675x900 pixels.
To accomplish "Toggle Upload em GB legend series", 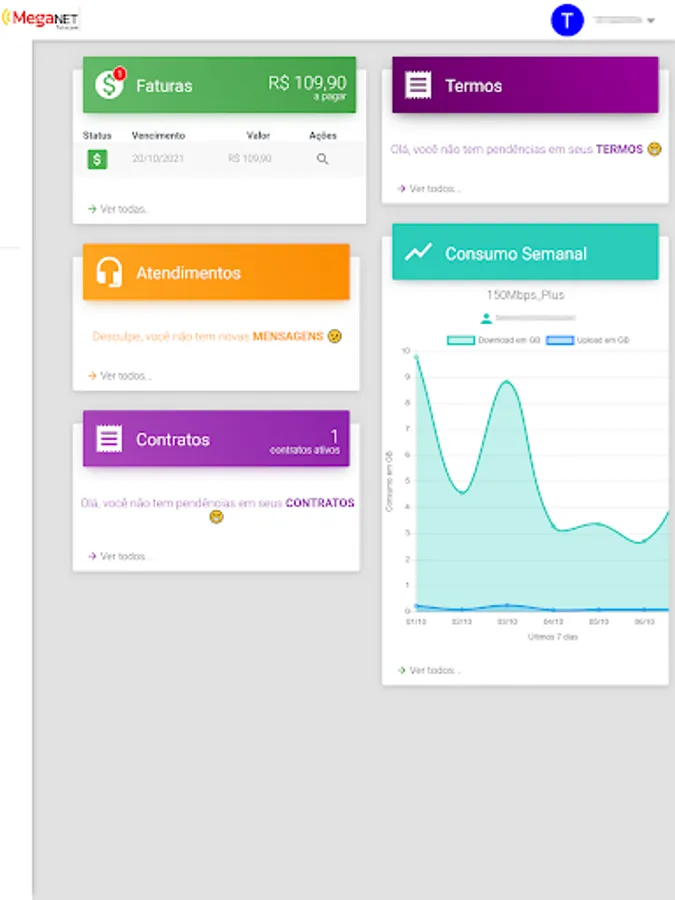I will (588, 340).
